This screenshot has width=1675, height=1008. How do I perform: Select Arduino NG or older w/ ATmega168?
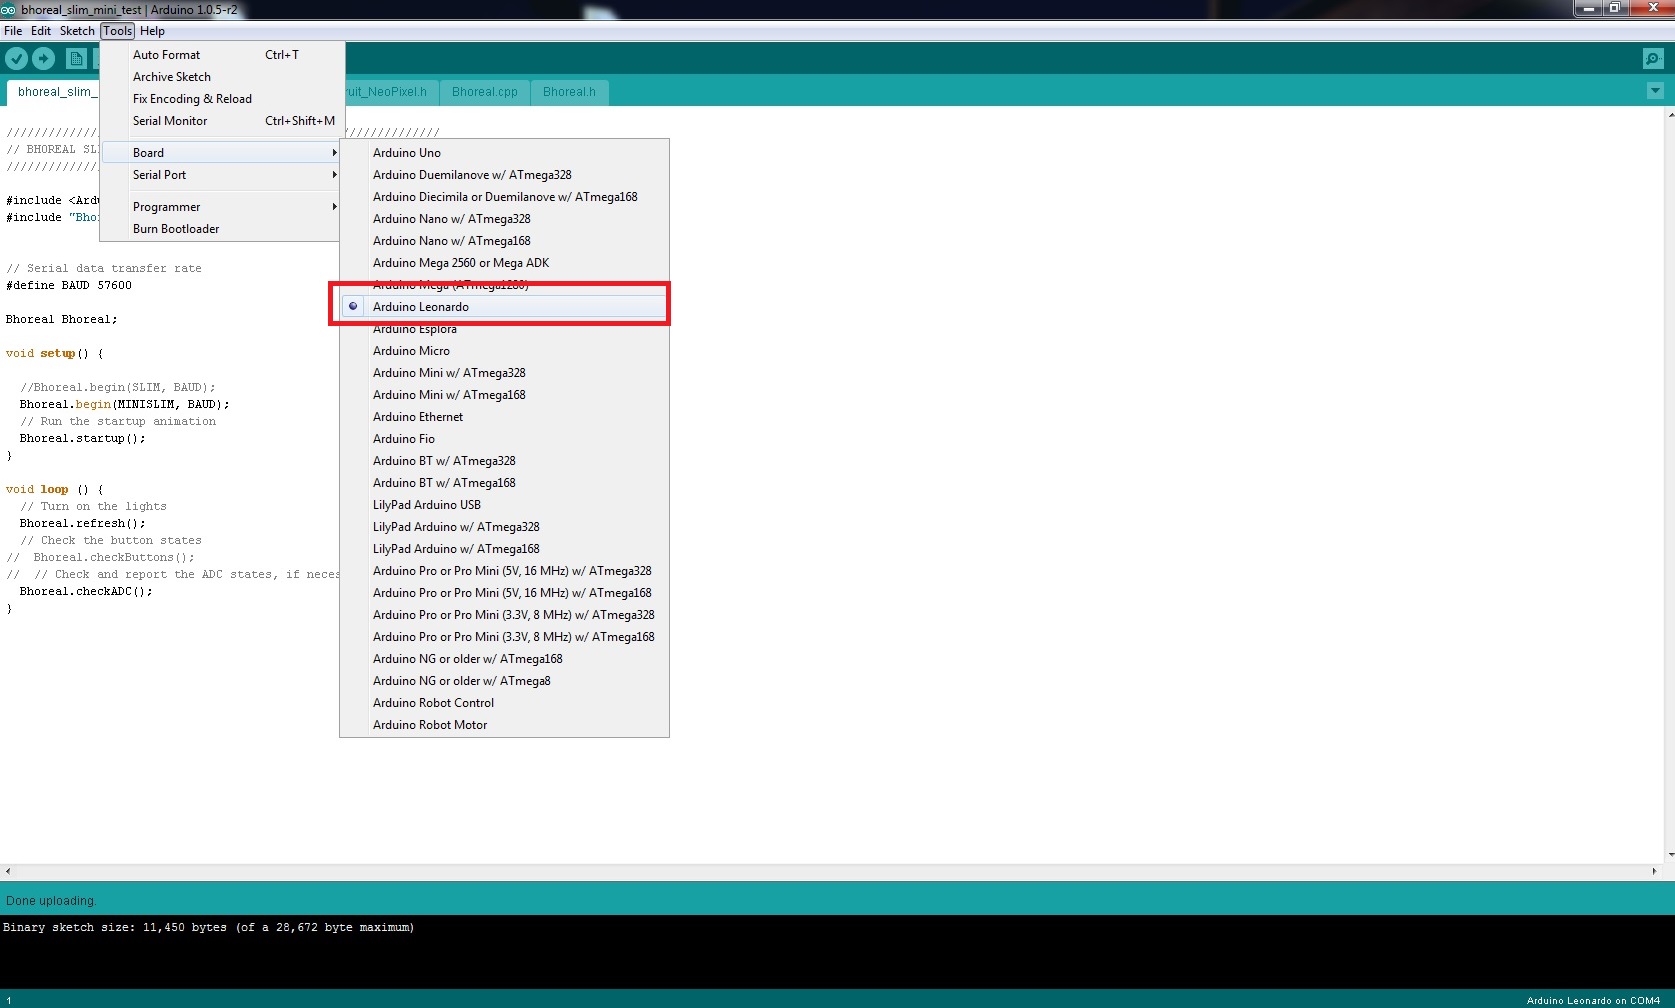point(505,659)
